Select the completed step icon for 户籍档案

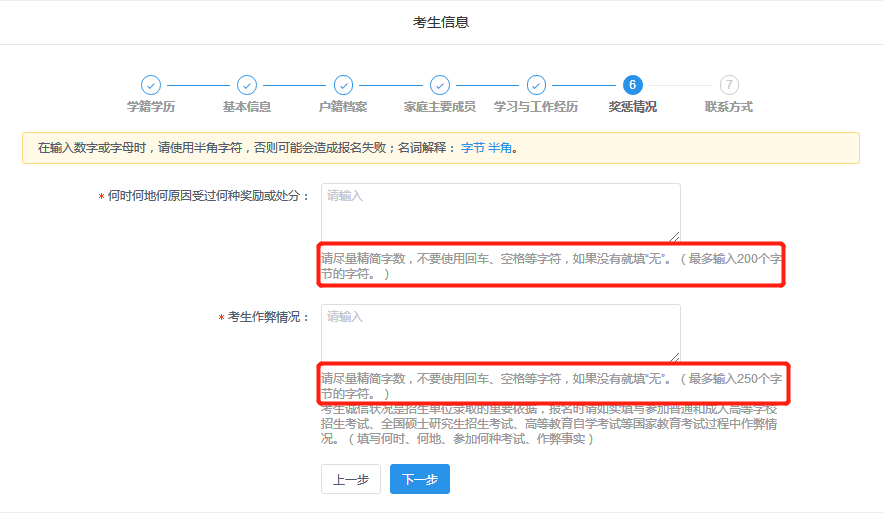point(343,85)
